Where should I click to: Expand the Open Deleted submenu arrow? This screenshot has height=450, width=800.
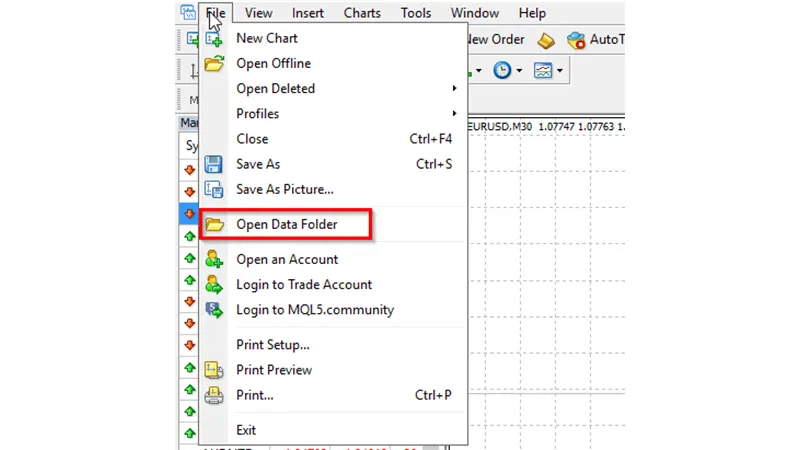tap(455, 89)
